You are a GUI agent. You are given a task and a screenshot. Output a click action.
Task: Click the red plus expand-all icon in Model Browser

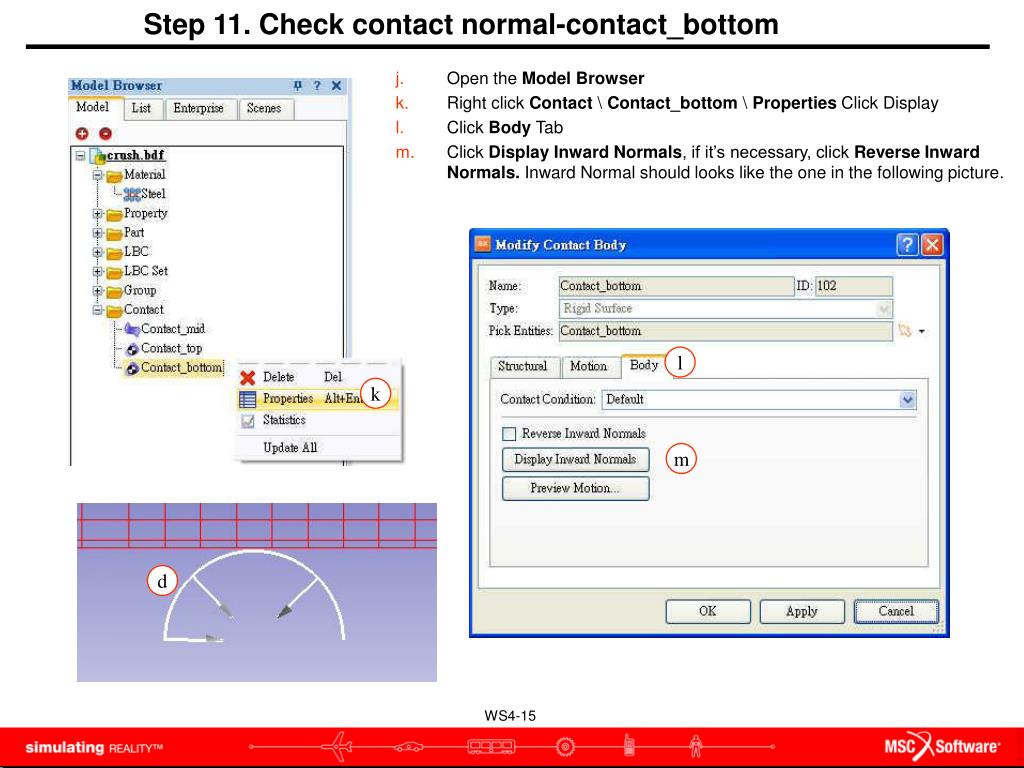click(82, 134)
